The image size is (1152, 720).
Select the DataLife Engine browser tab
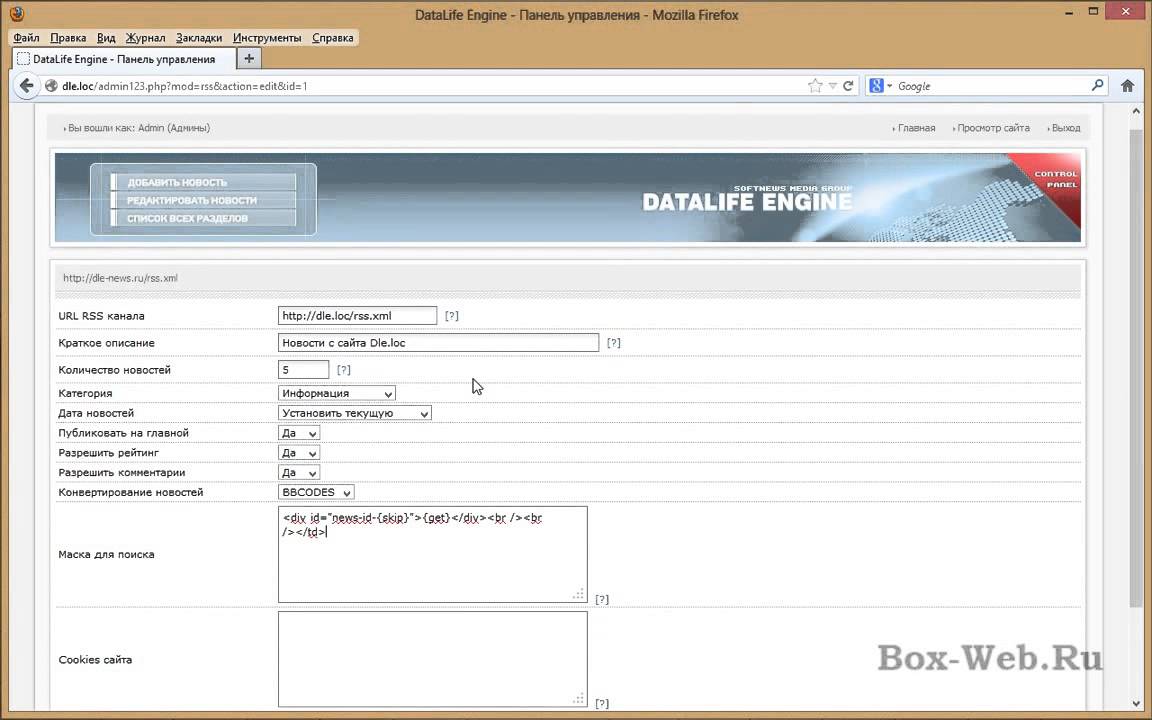(x=124, y=59)
